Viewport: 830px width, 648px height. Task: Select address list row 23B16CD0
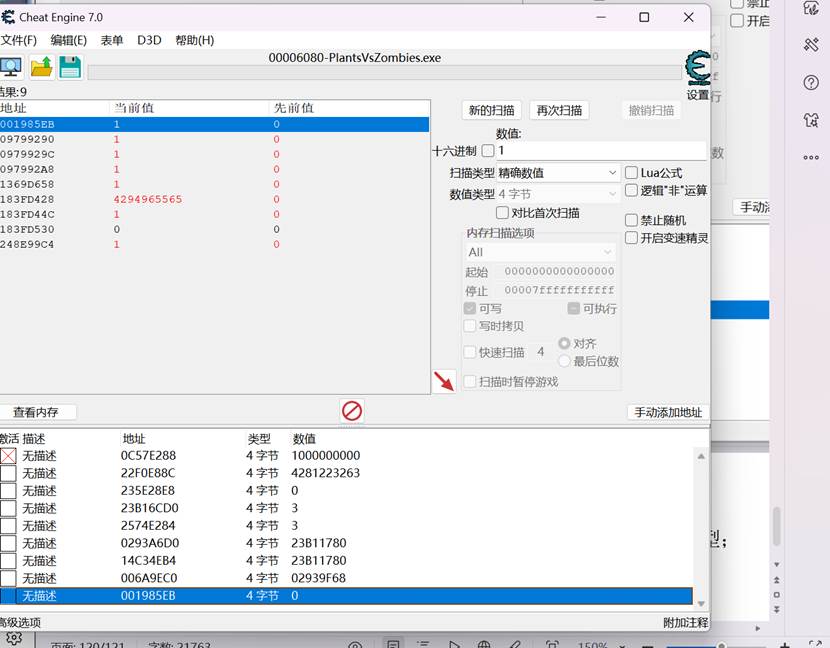click(346, 508)
